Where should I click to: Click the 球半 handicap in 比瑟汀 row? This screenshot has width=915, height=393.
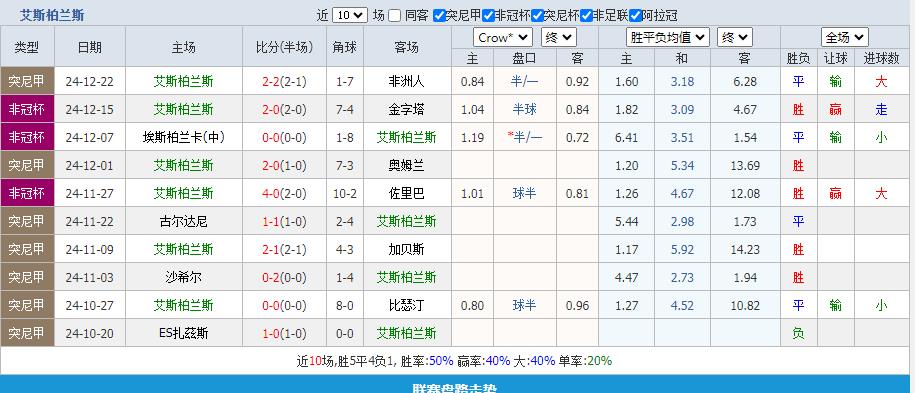click(x=525, y=305)
